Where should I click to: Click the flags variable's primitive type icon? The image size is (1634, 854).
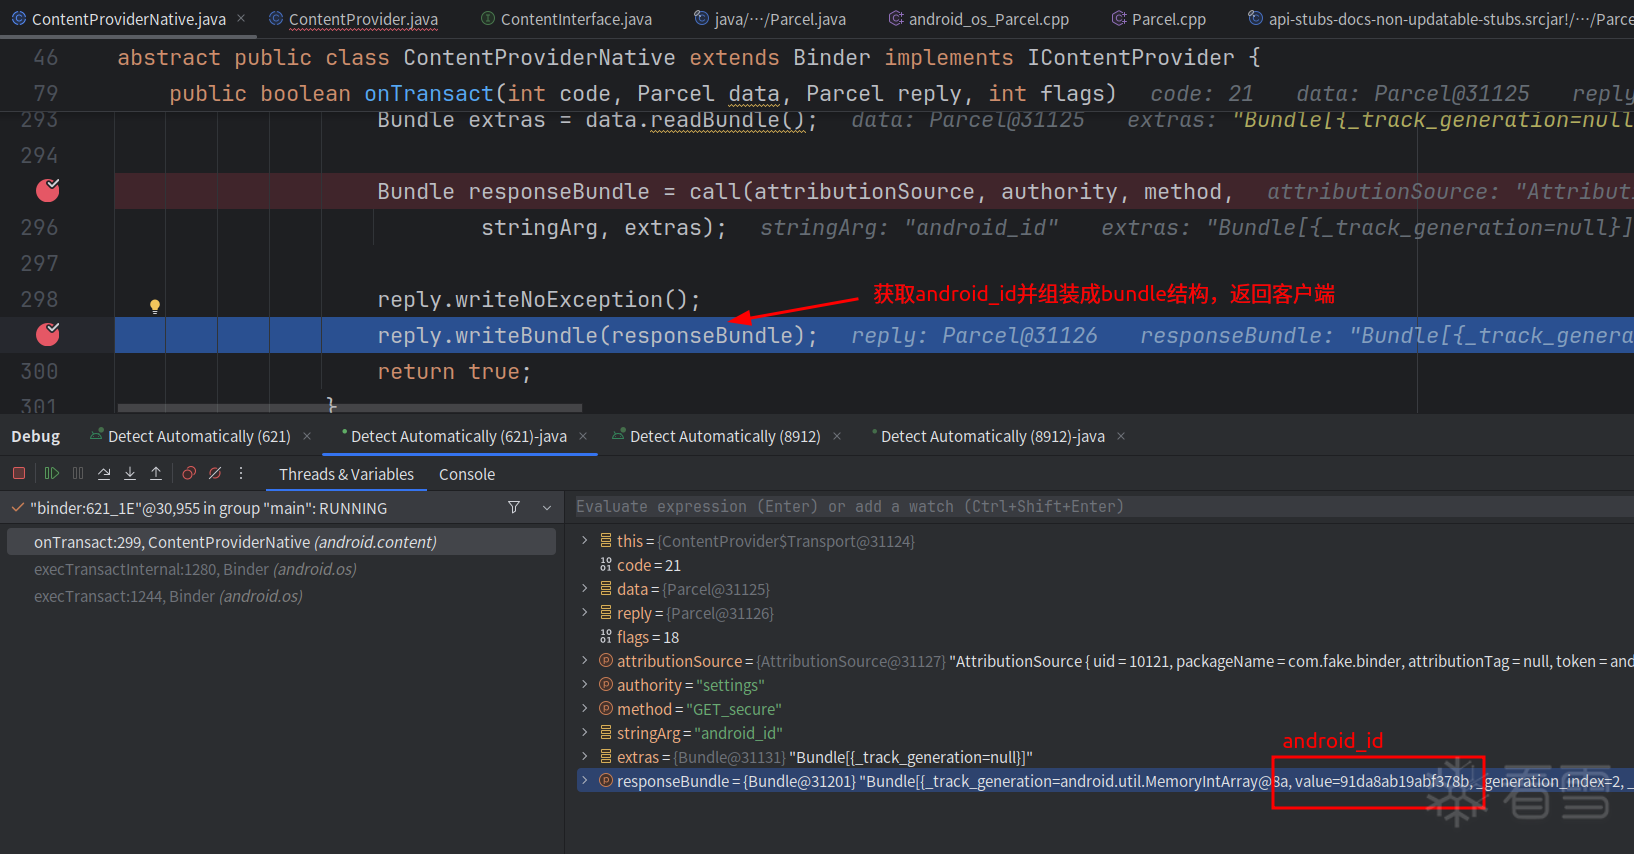coord(606,637)
